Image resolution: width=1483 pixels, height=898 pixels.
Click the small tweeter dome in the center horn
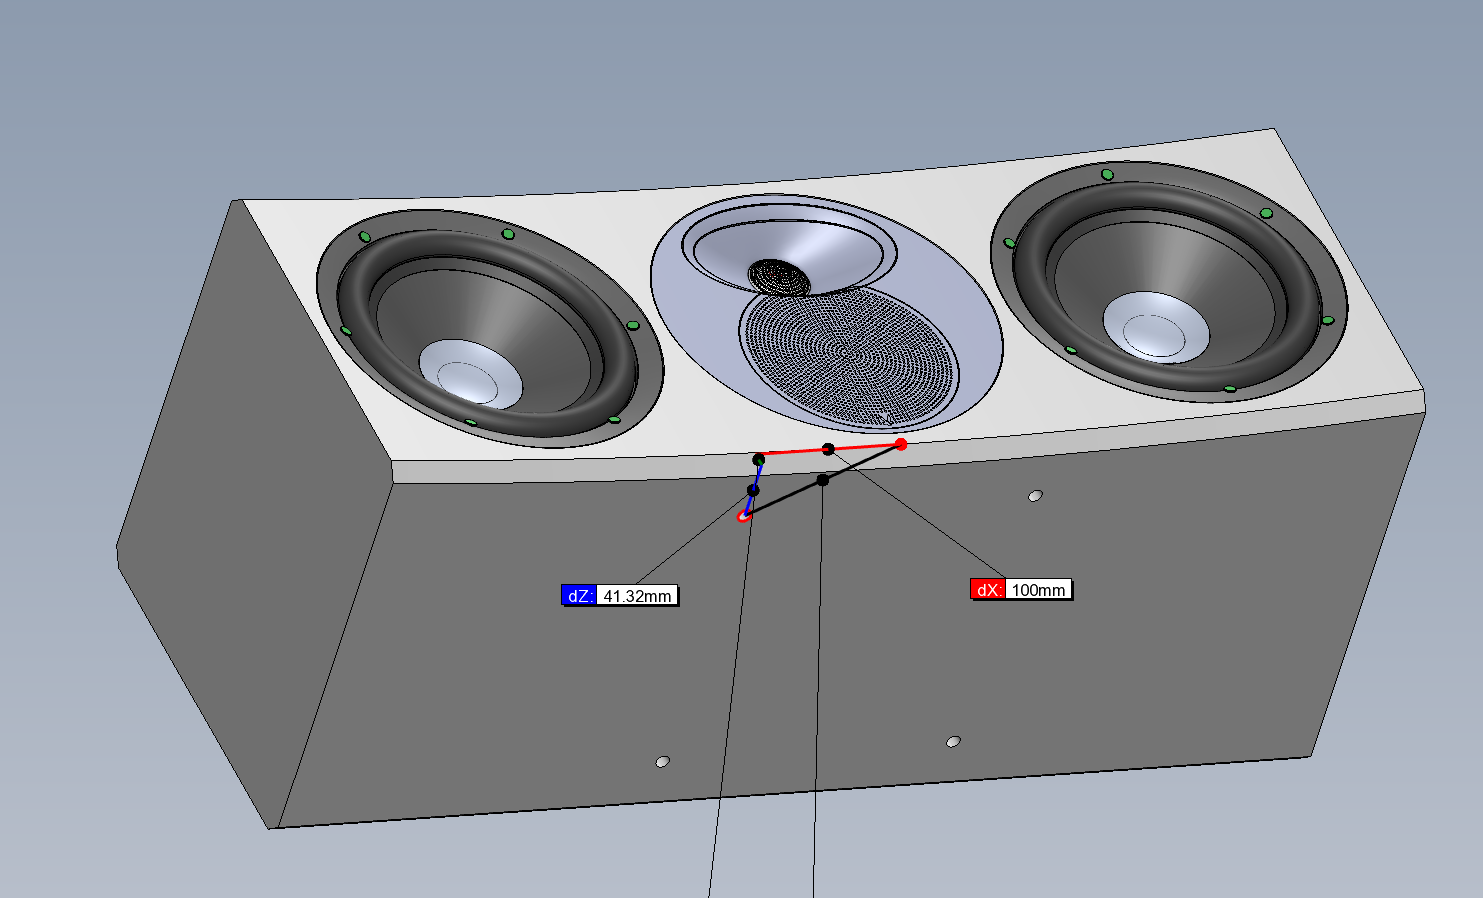point(779,277)
